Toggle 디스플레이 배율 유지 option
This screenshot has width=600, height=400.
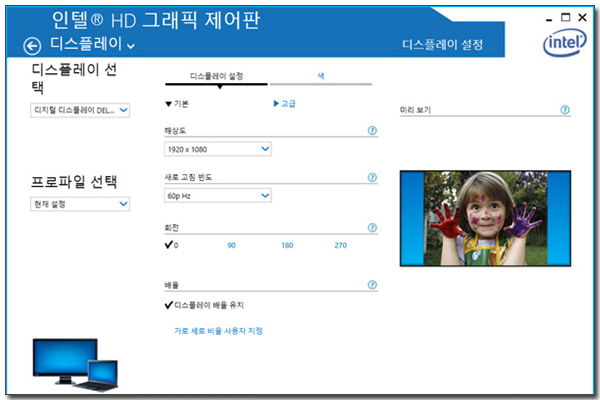204,305
